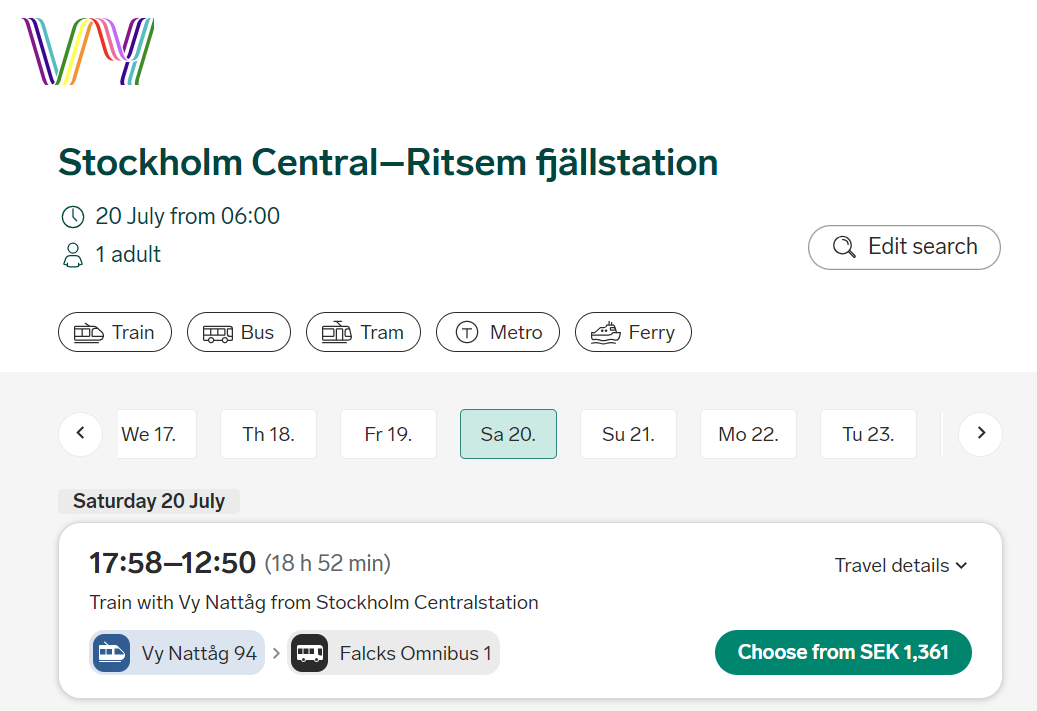The height and width of the screenshot is (711, 1037).
Task: Click the Falcks Omnibus 1 bus icon
Action: (310, 653)
